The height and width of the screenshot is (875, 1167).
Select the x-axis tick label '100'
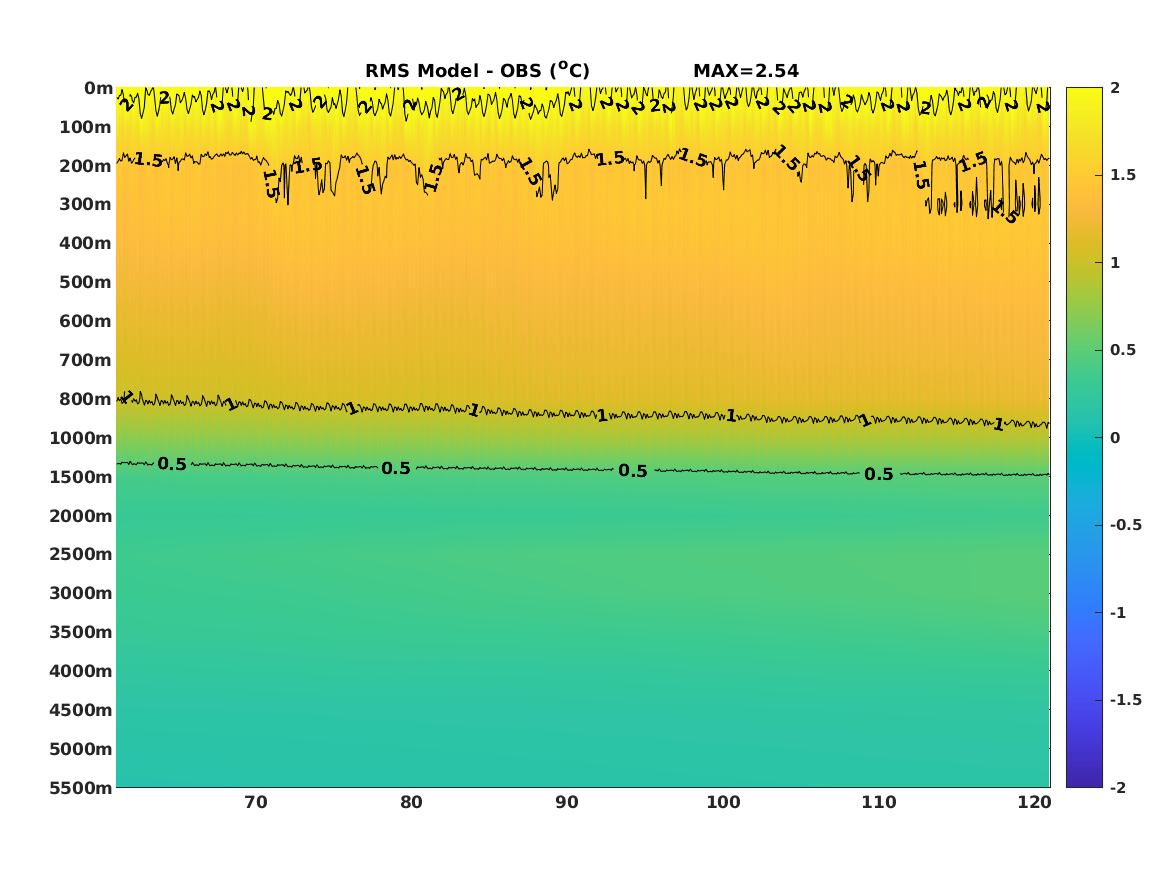[723, 803]
